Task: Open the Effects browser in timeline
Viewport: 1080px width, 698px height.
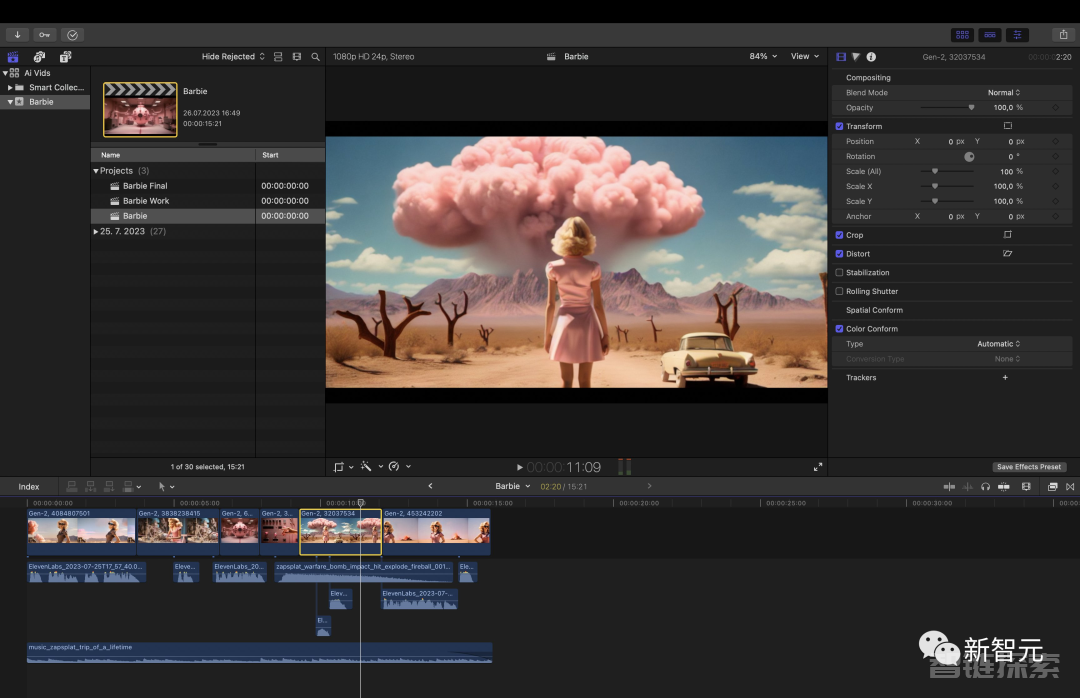Action: click(x=1052, y=486)
